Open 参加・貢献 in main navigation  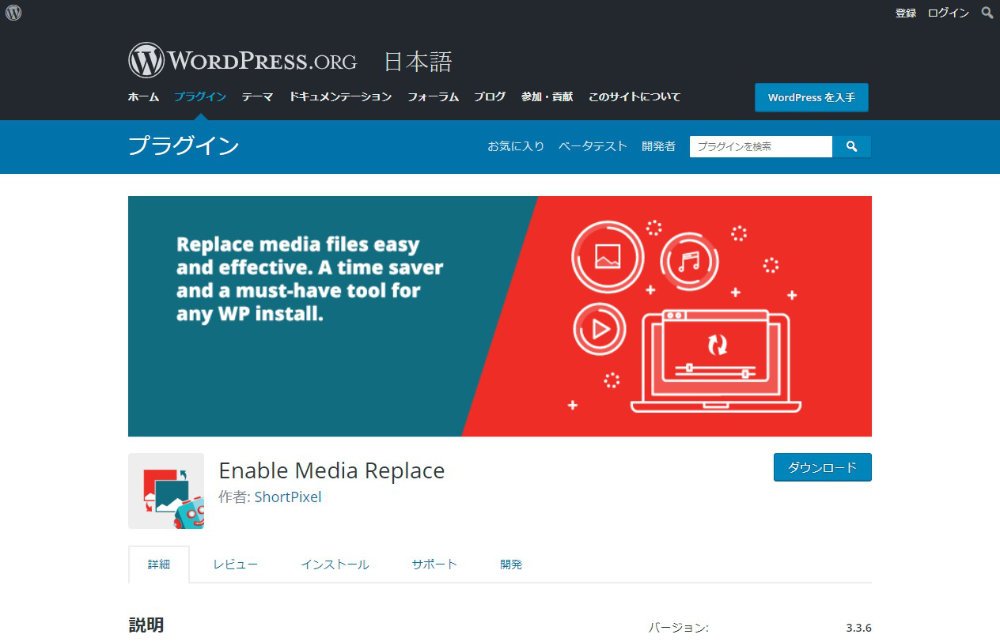tap(547, 97)
